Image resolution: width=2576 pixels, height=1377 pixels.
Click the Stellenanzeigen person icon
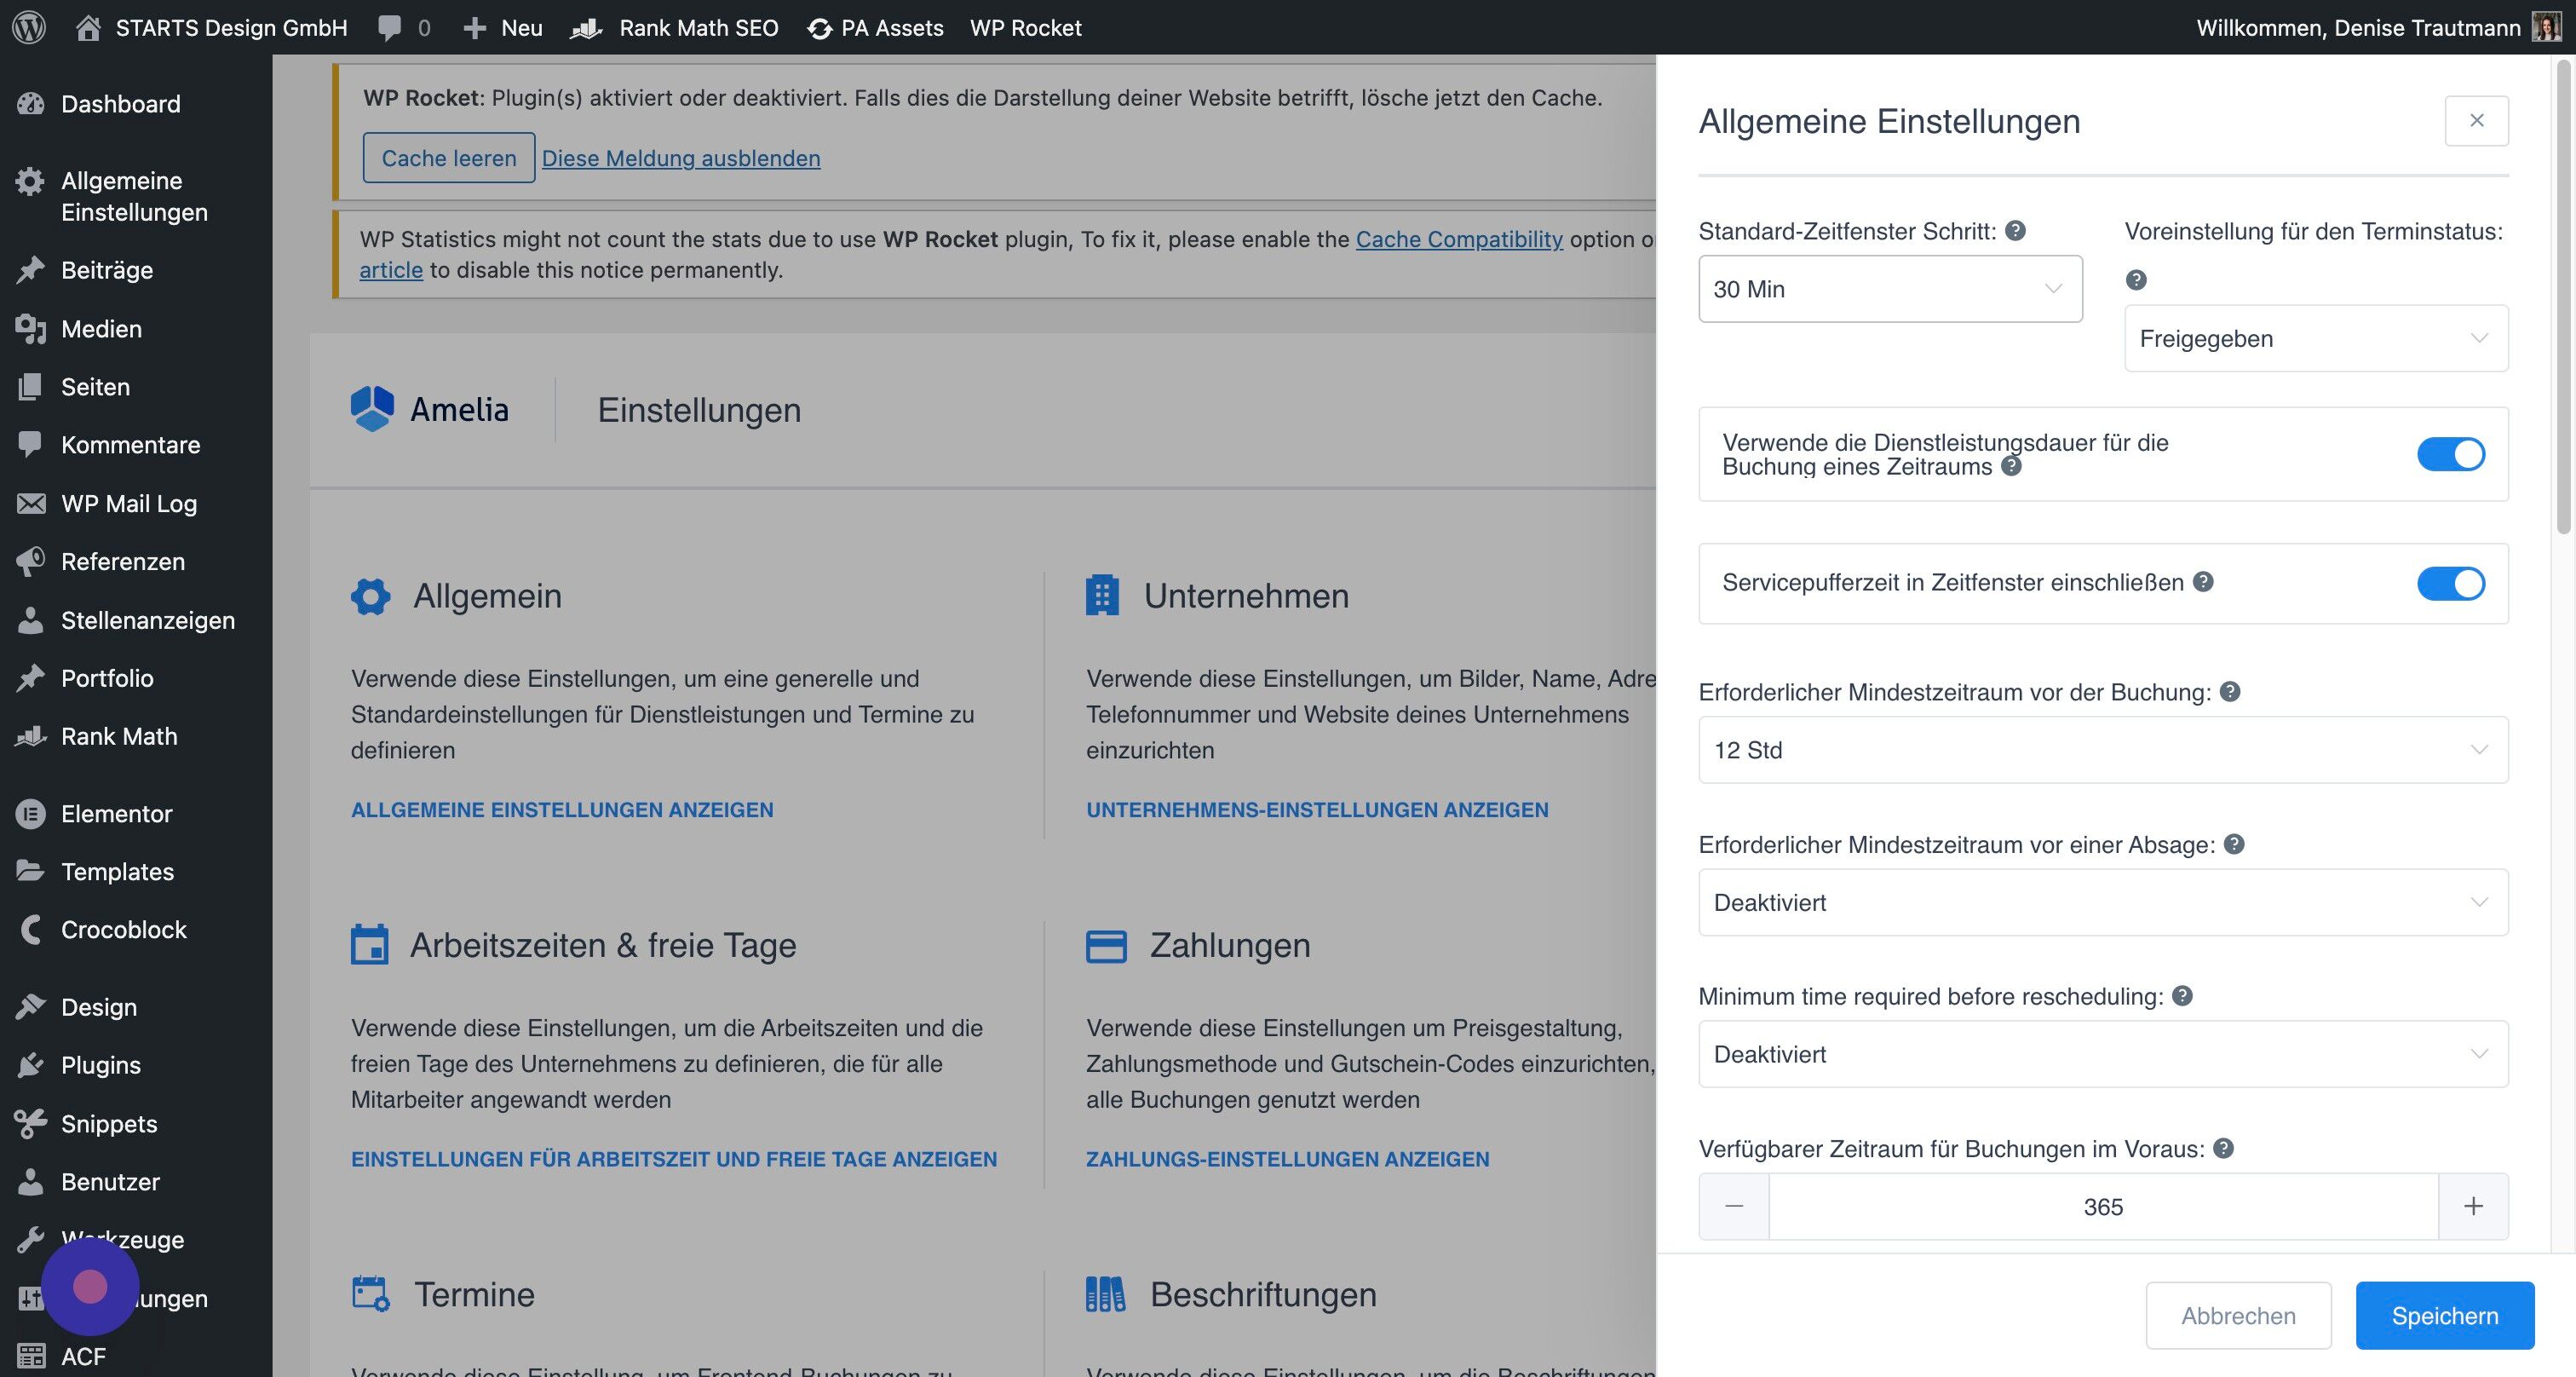31,620
